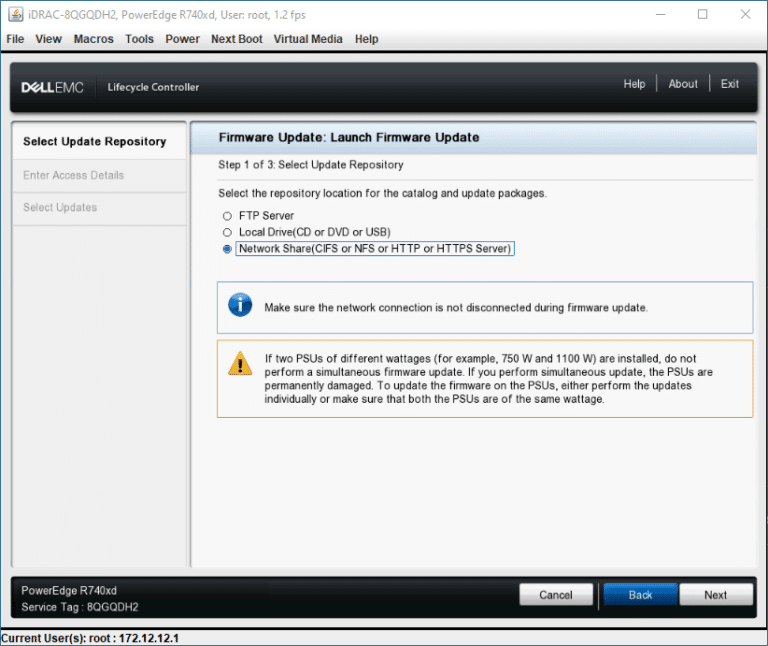Click the blue information icon
The width and height of the screenshot is (768, 646).
pos(240,305)
